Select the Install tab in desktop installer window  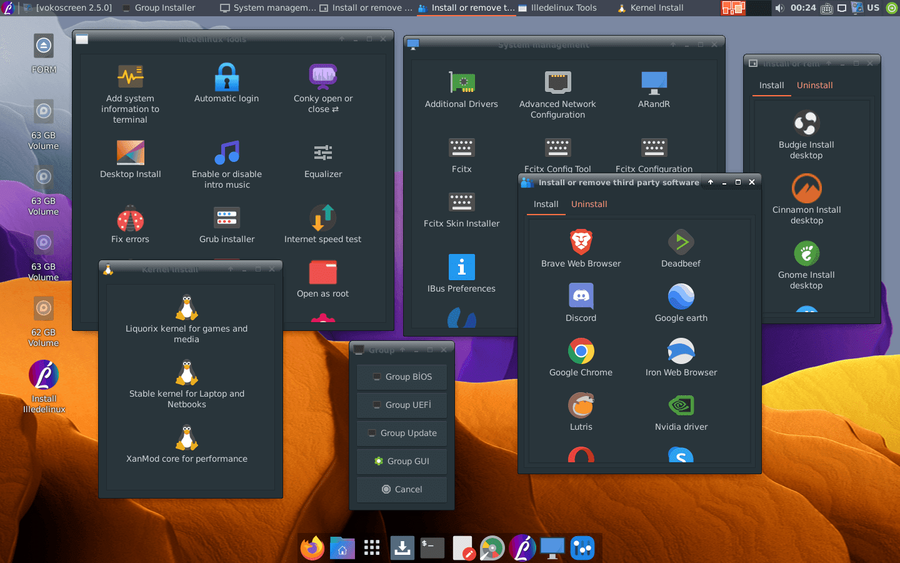771,85
